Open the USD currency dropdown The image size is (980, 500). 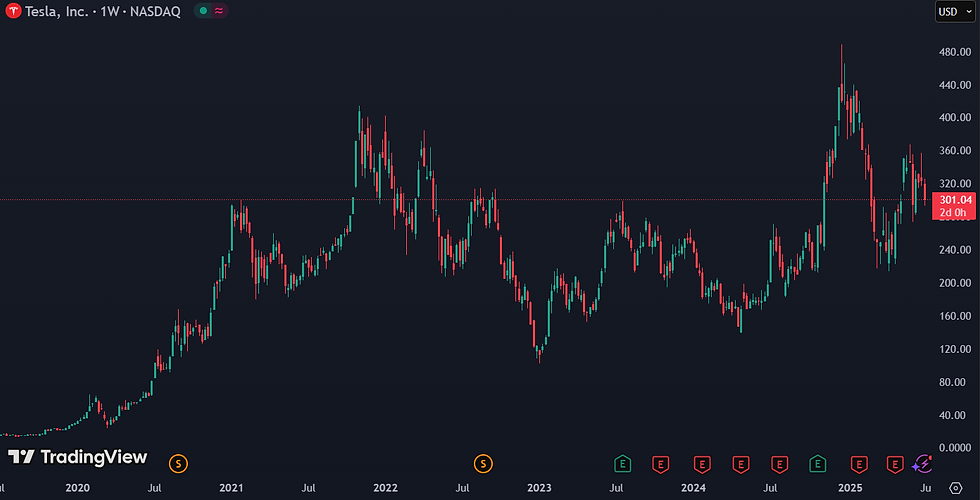tap(955, 12)
